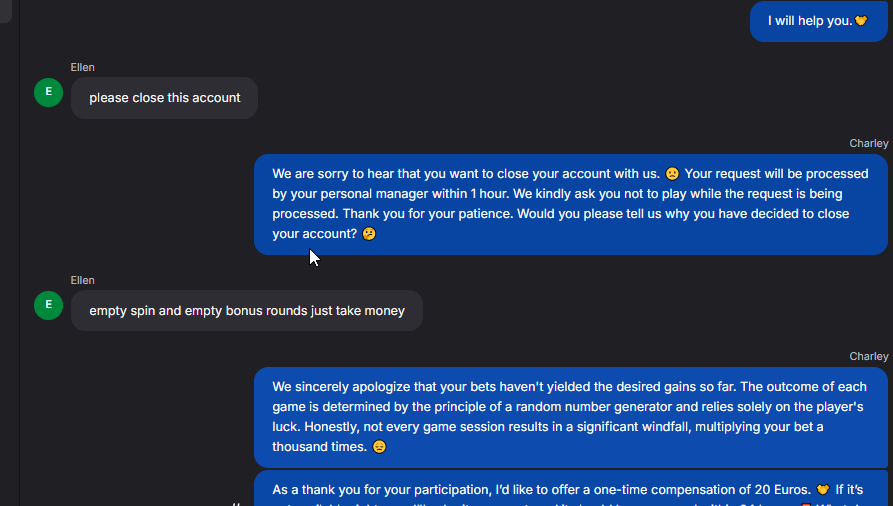Click the double-check read mark left of the compensation message
893x506 pixels.
(x=238, y=502)
